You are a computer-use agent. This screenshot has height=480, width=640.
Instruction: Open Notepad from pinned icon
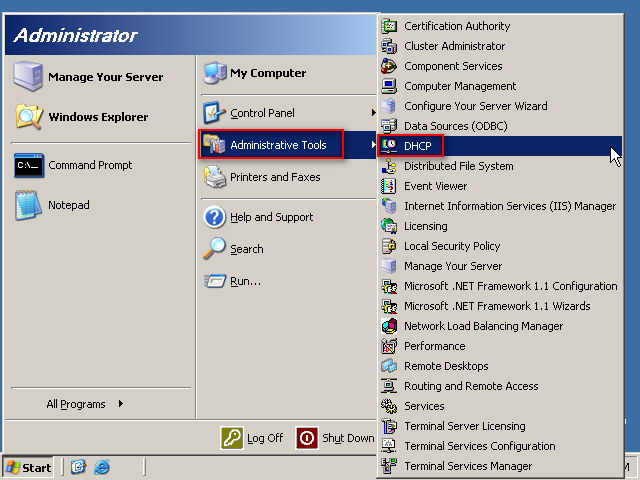tap(28, 205)
